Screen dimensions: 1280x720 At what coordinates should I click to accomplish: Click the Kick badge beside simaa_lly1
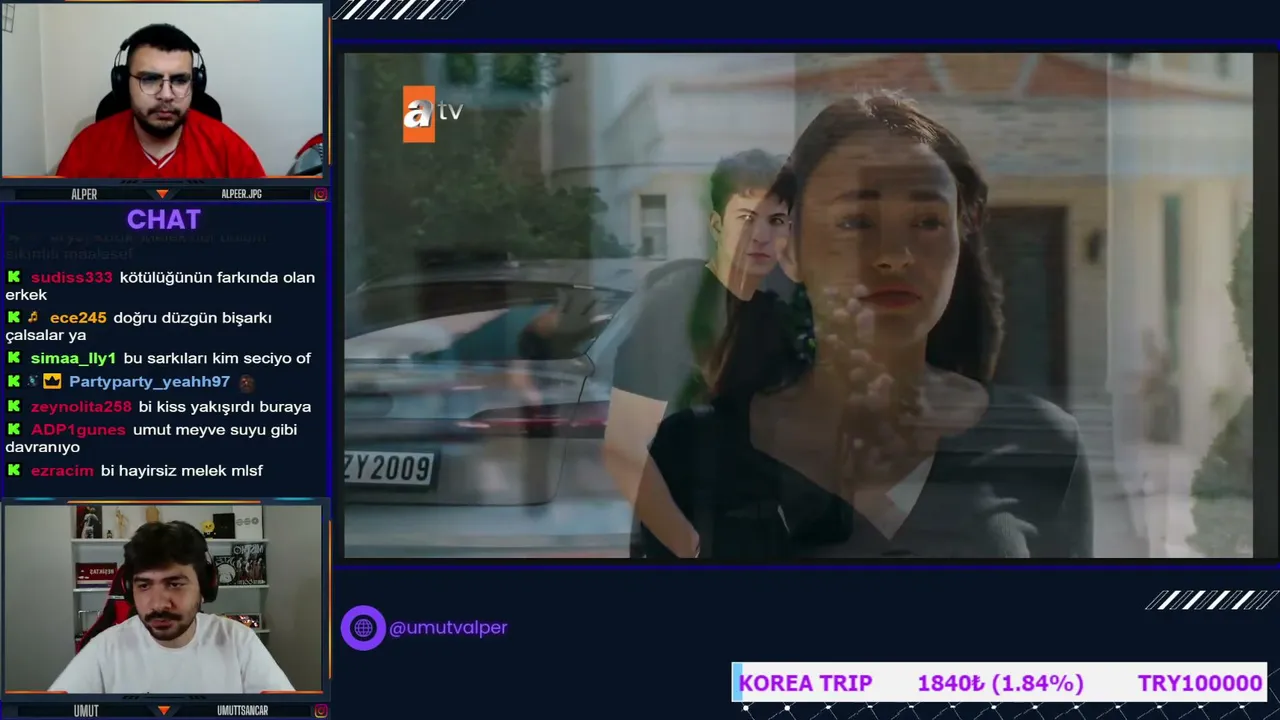(x=14, y=358)
